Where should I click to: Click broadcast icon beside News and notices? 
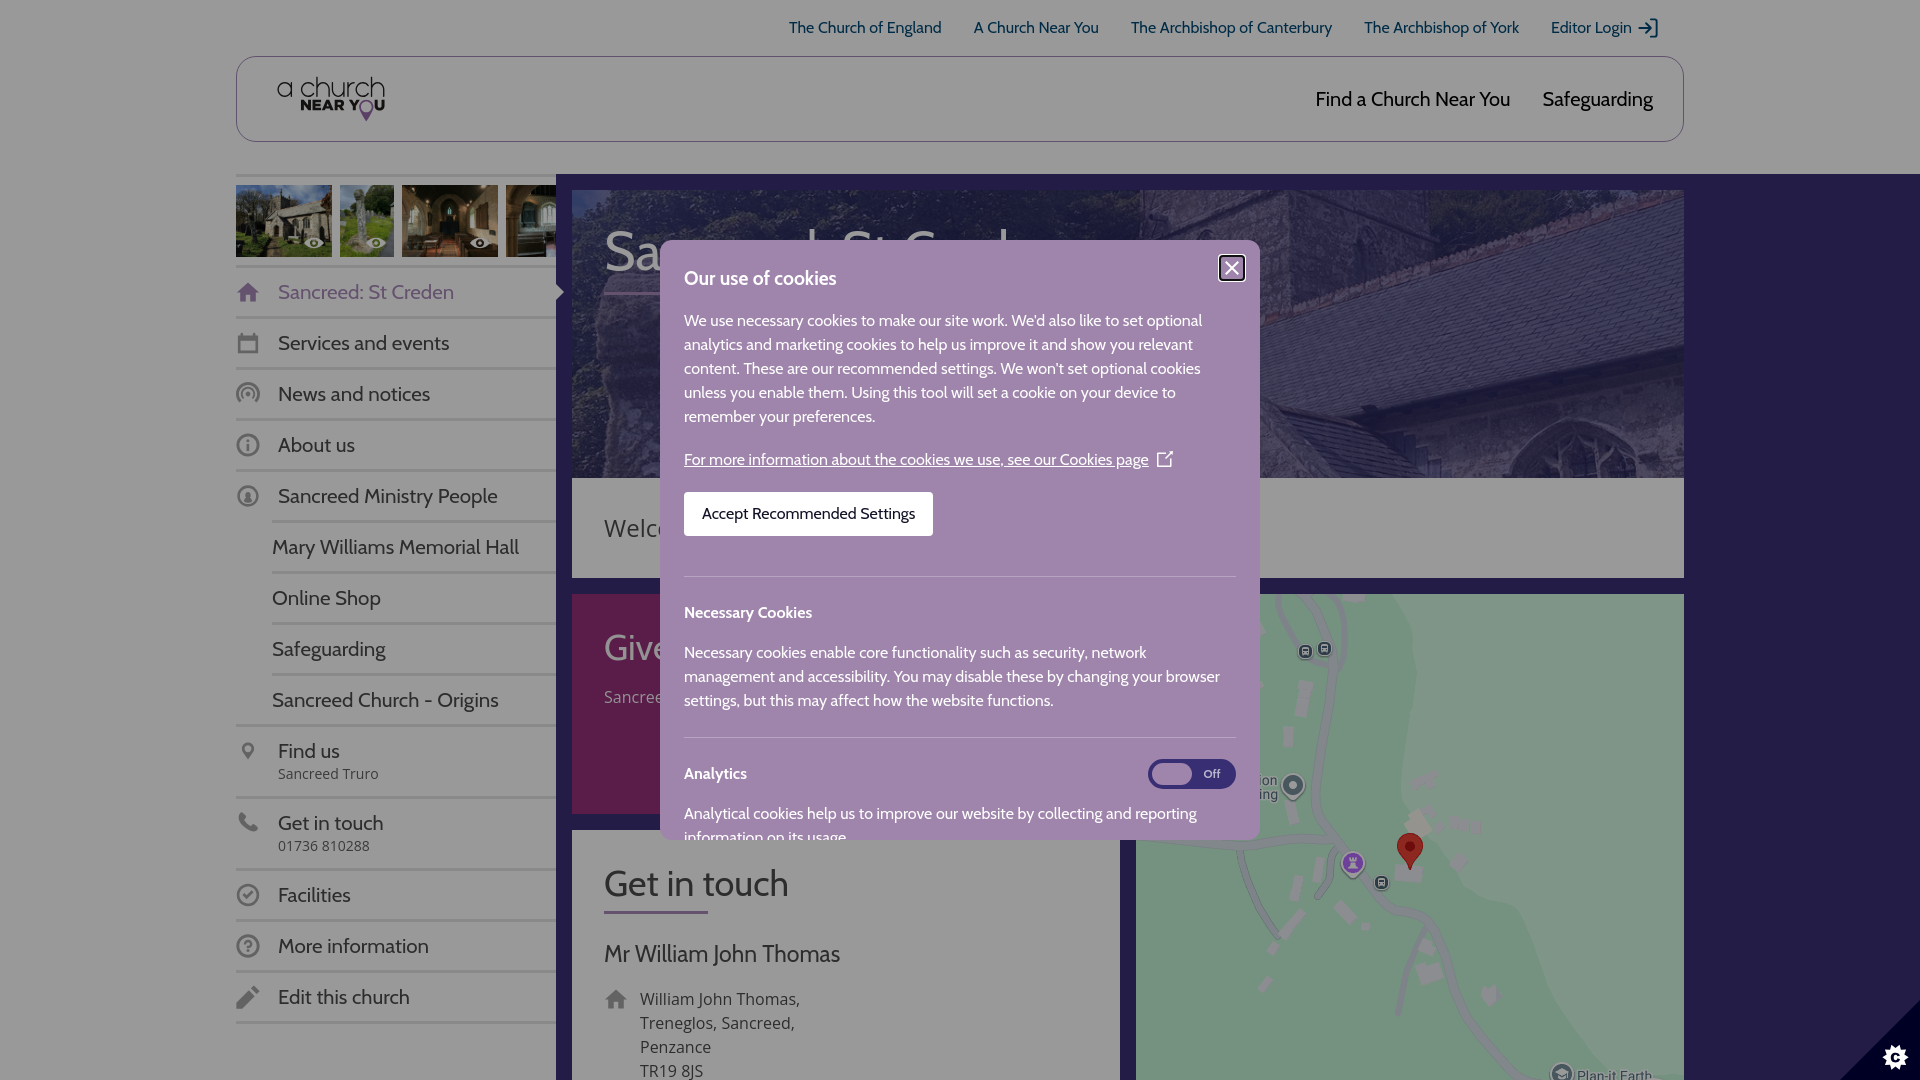click(248, 394)
